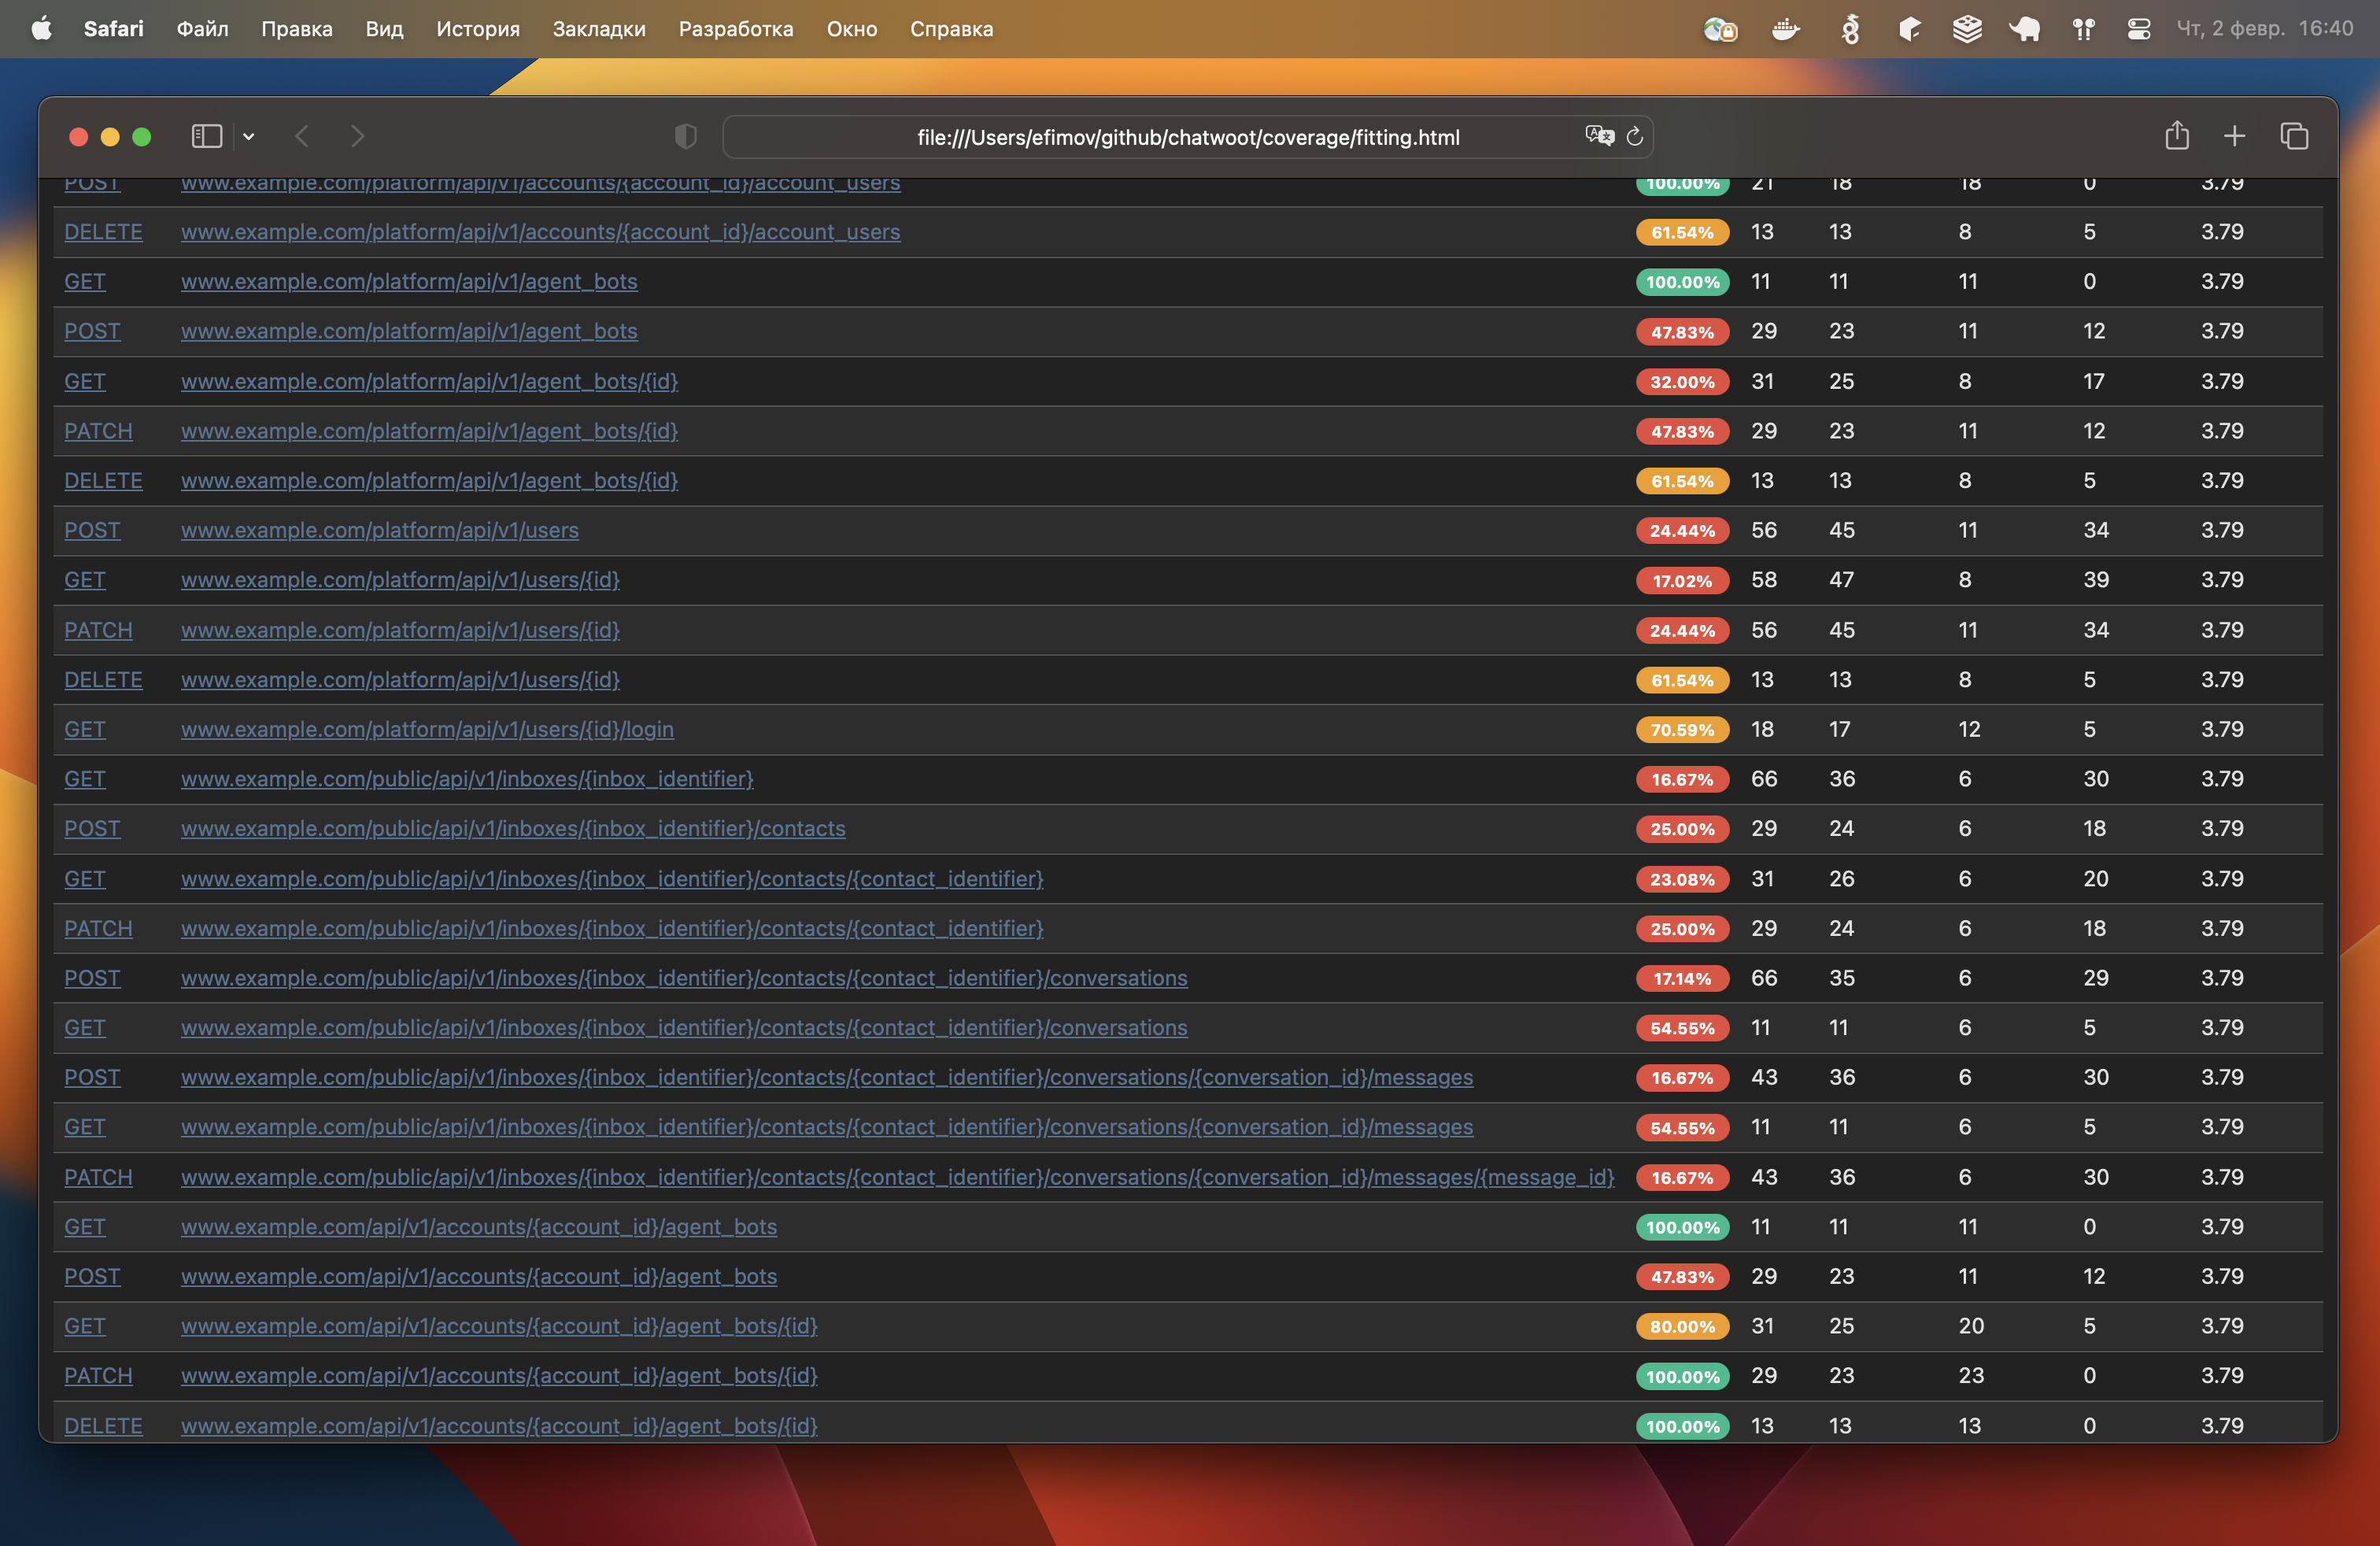
Task: Toggle the Safari sidebar button
Action: click(206, 136)
